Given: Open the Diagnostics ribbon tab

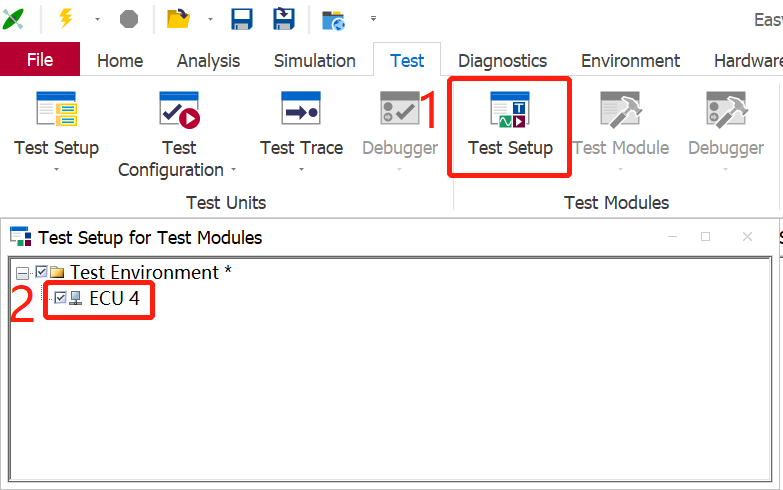Looking at the screenshot, I should [502, 61].
